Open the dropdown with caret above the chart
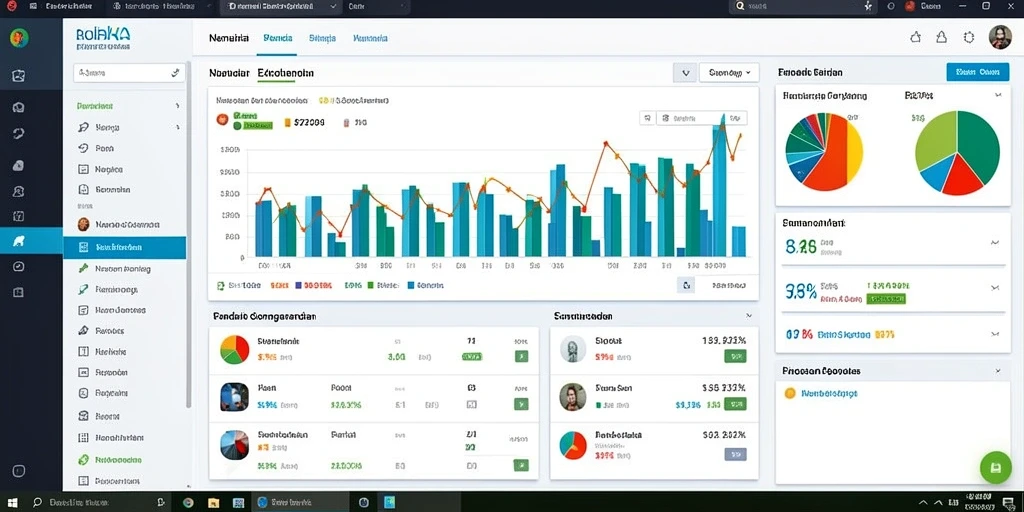The image size is (1024, 512). point(729,73)
